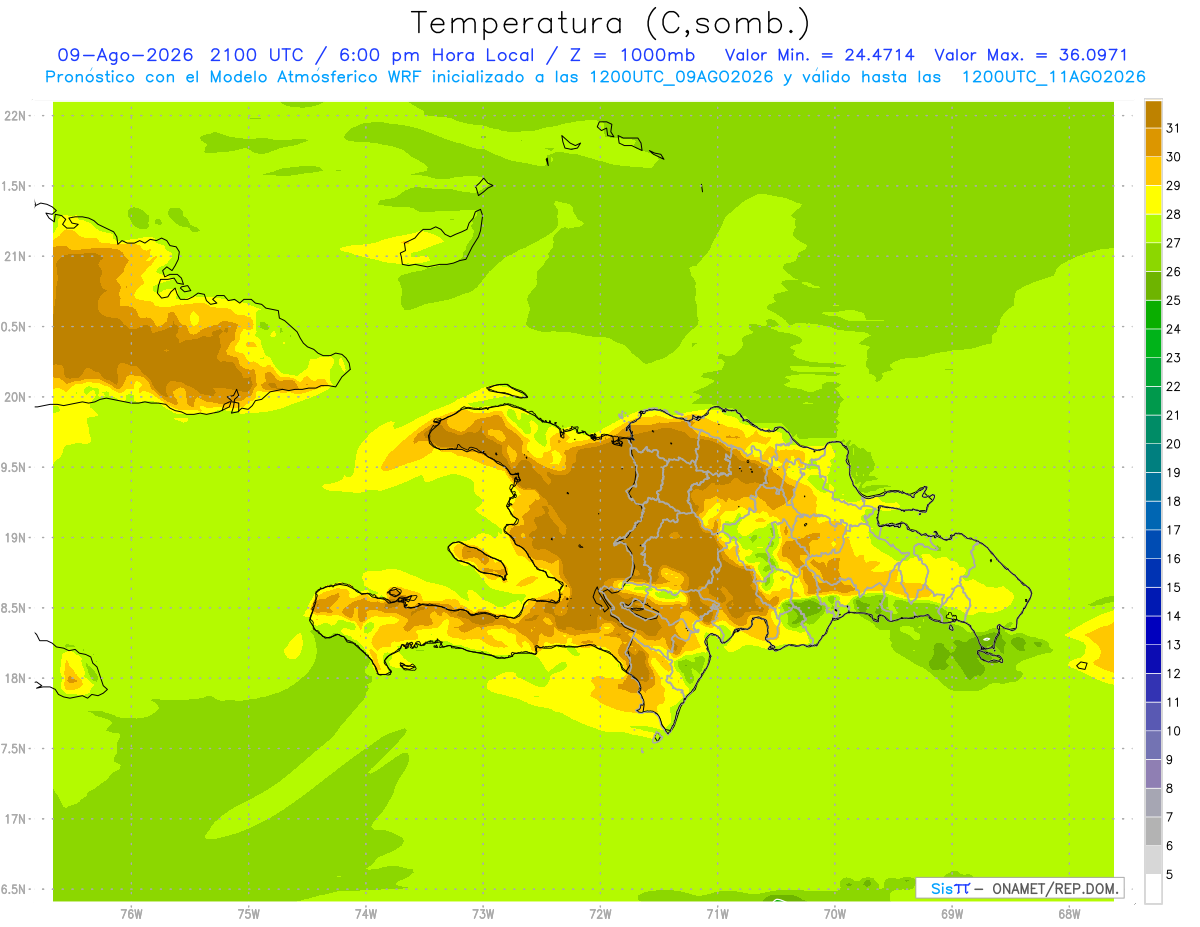Click the lime swatch between 27 and 28
1200x927 pixels.
click(1153, 228)
